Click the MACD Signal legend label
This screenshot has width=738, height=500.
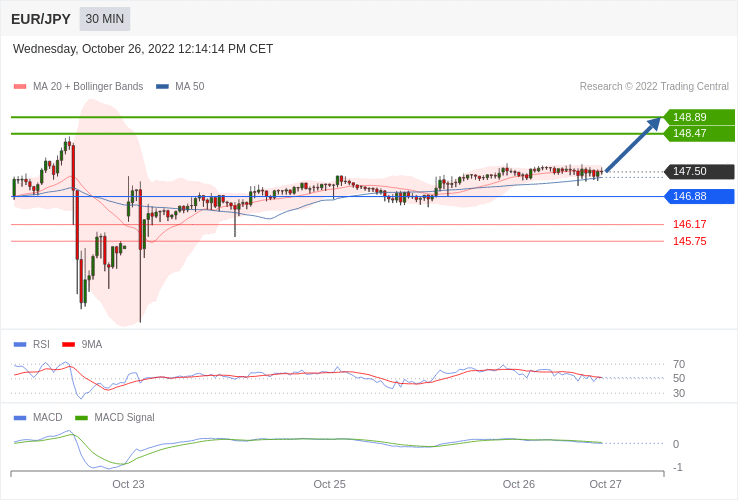(x=124, y=418)
